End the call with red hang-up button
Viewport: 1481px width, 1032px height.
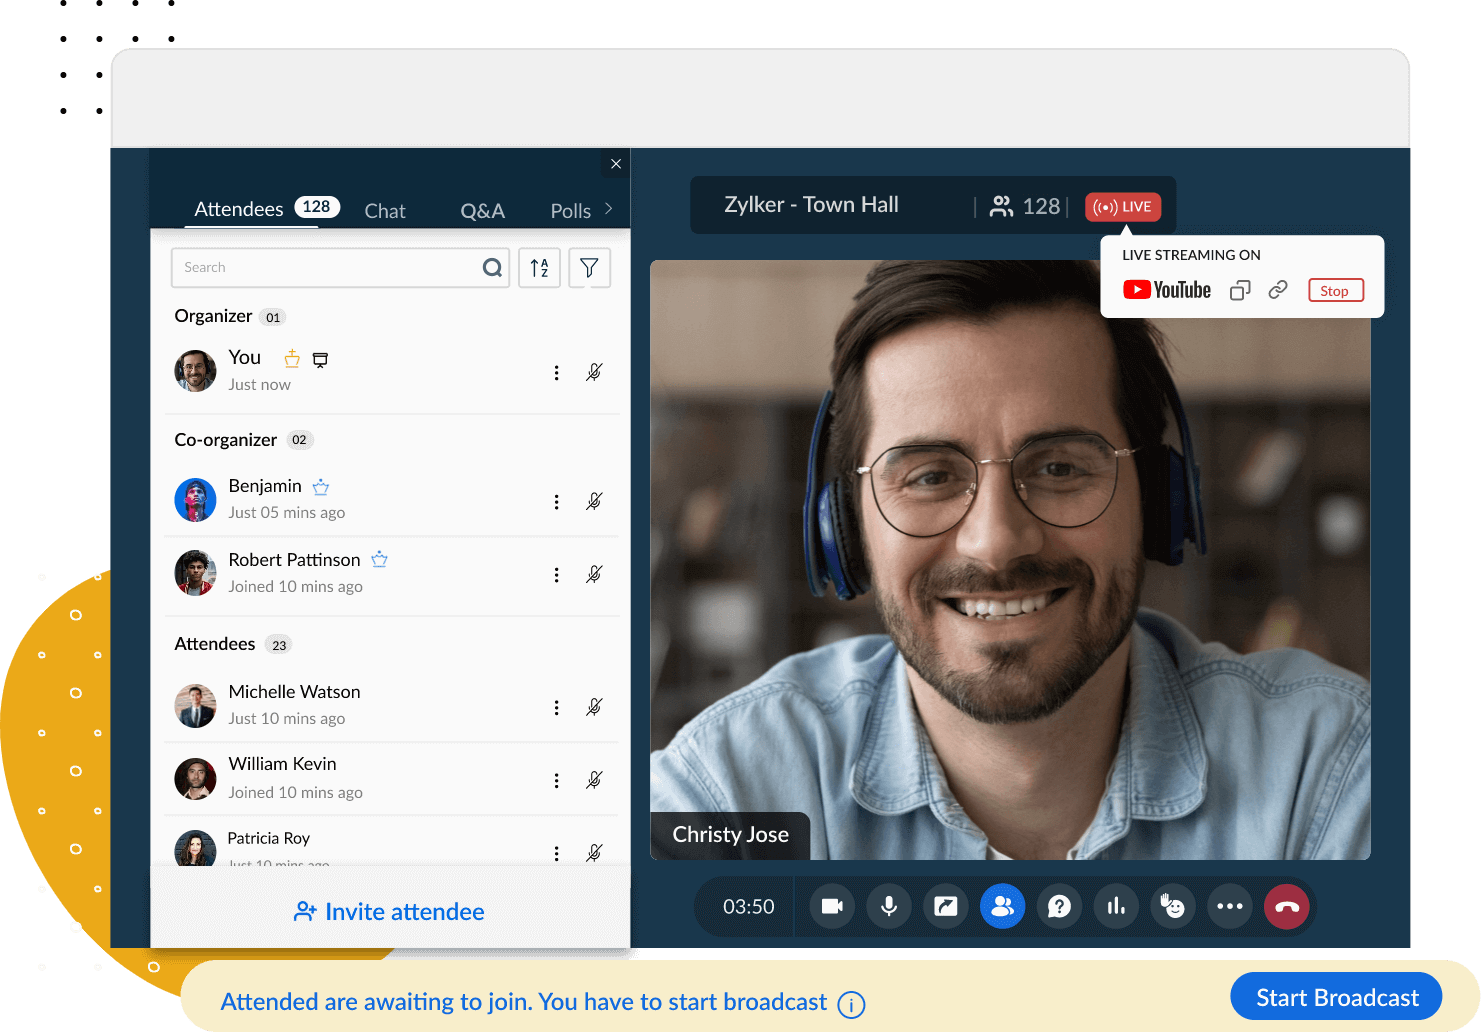click(x=1287, y=906)
